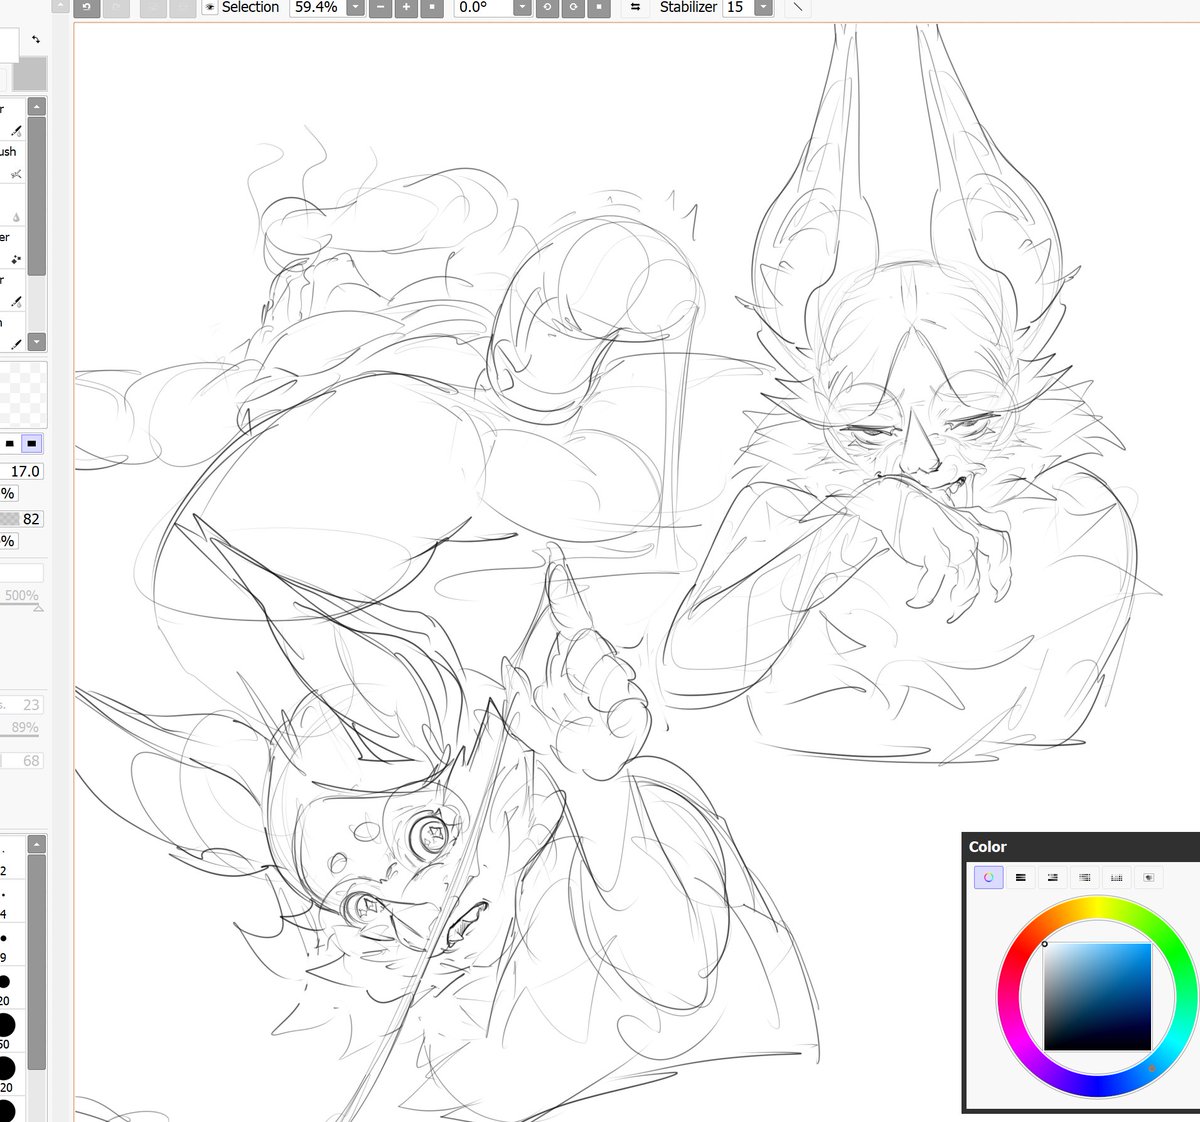
Task: Switch Color panel to RGB sliders mode
Action: pyautogui.click(x=1020, y=877)
